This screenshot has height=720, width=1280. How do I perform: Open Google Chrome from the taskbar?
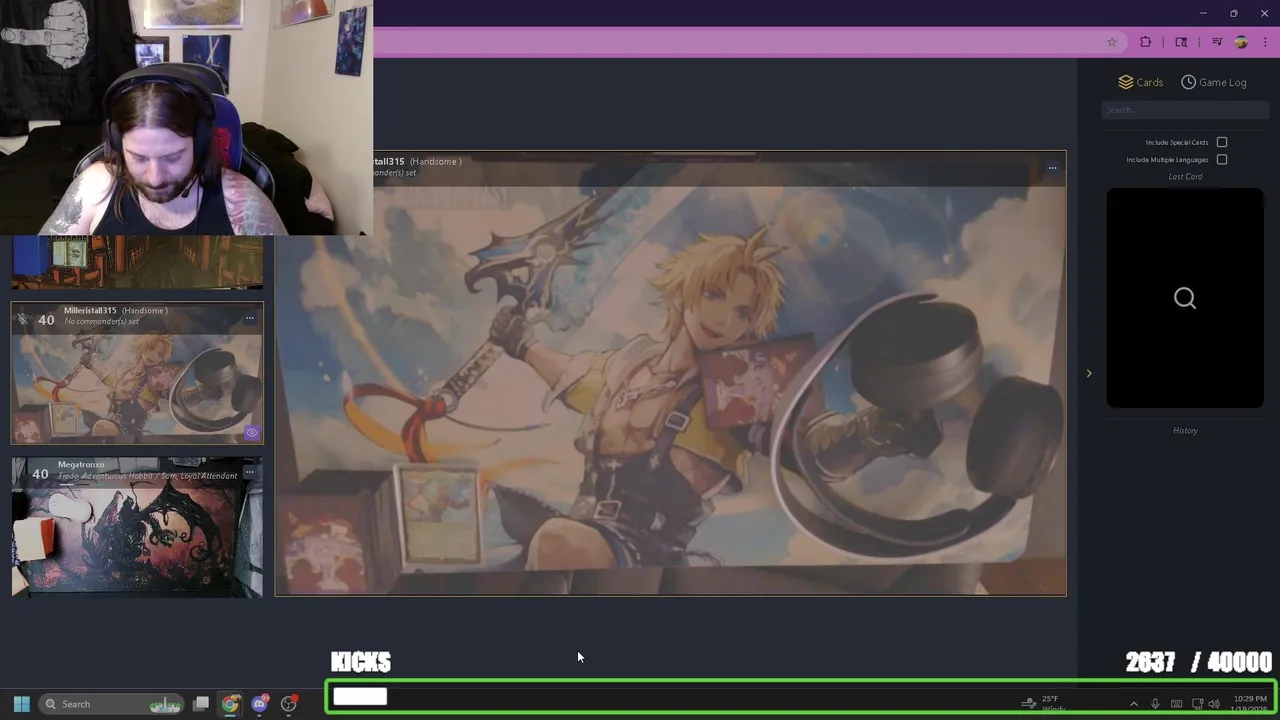tap(230, 704)
